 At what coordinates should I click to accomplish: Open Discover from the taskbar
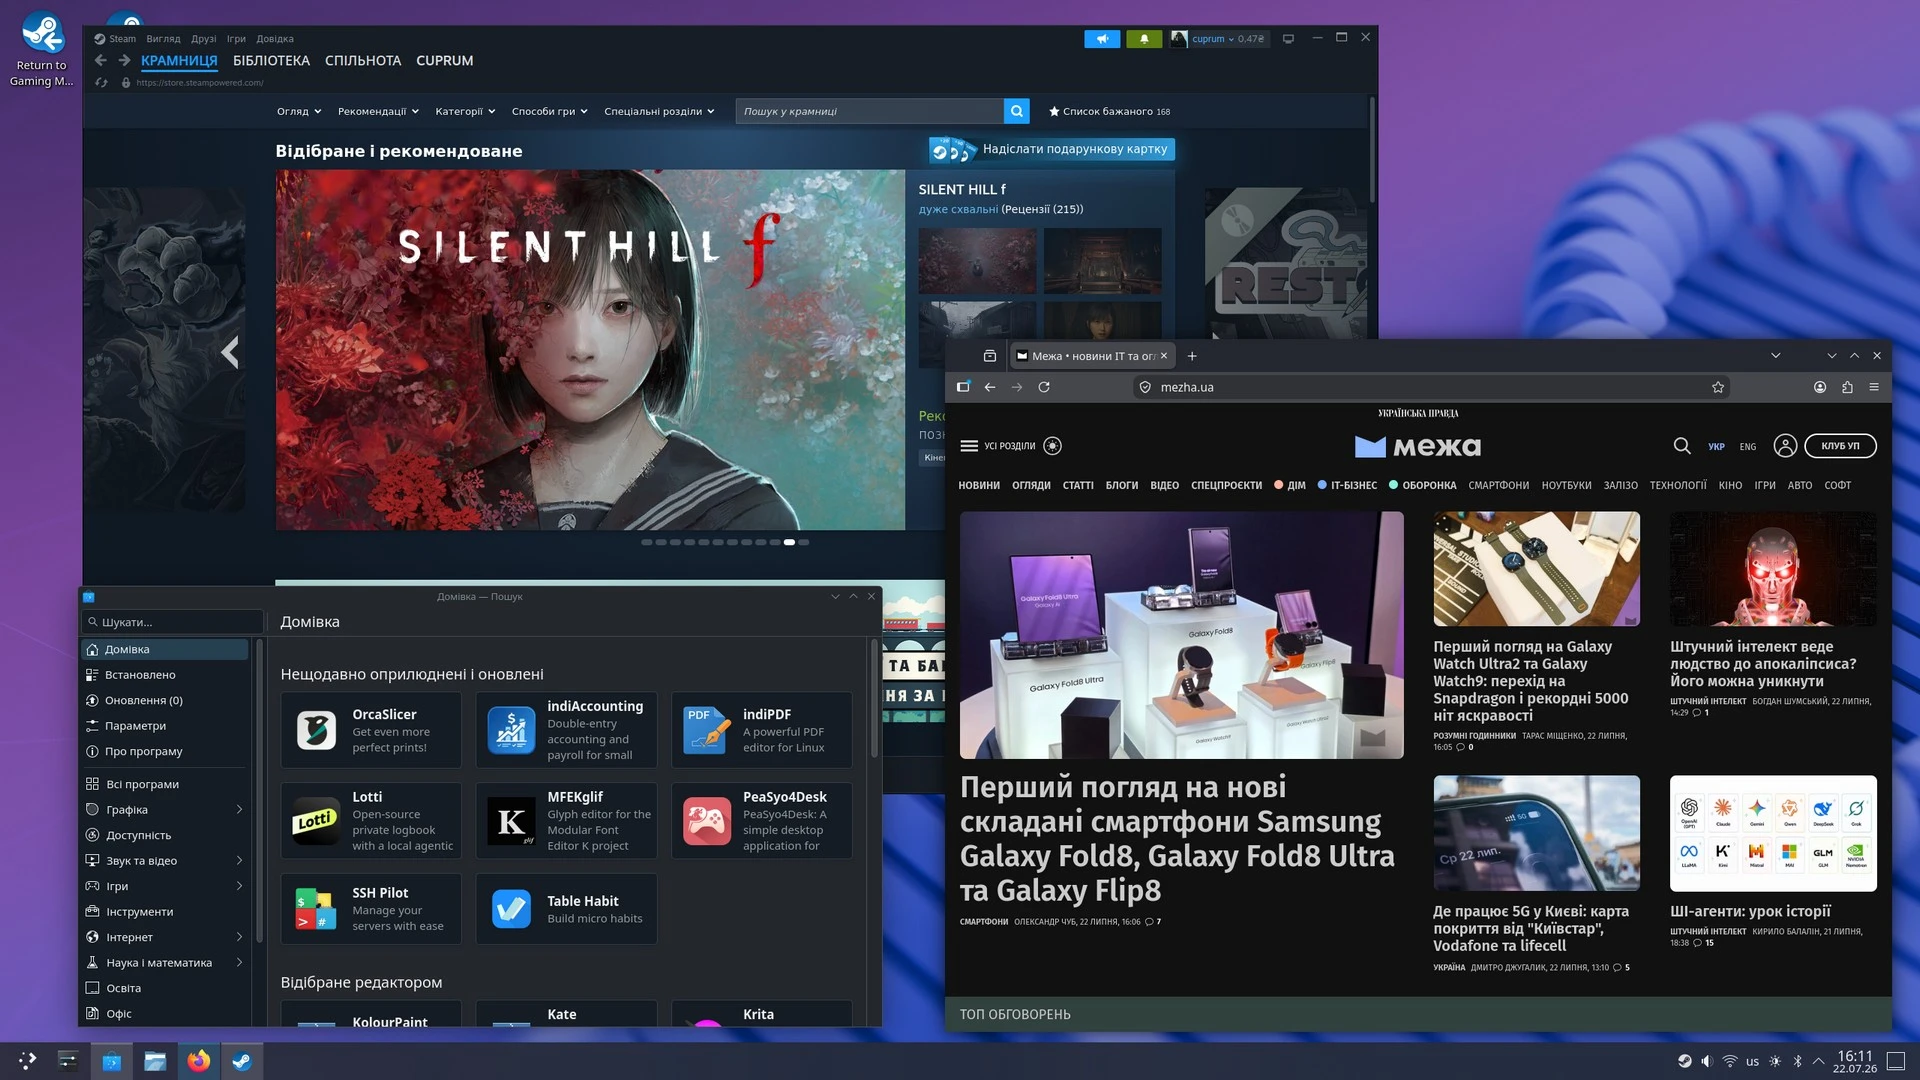click(x=111, y=1060)
